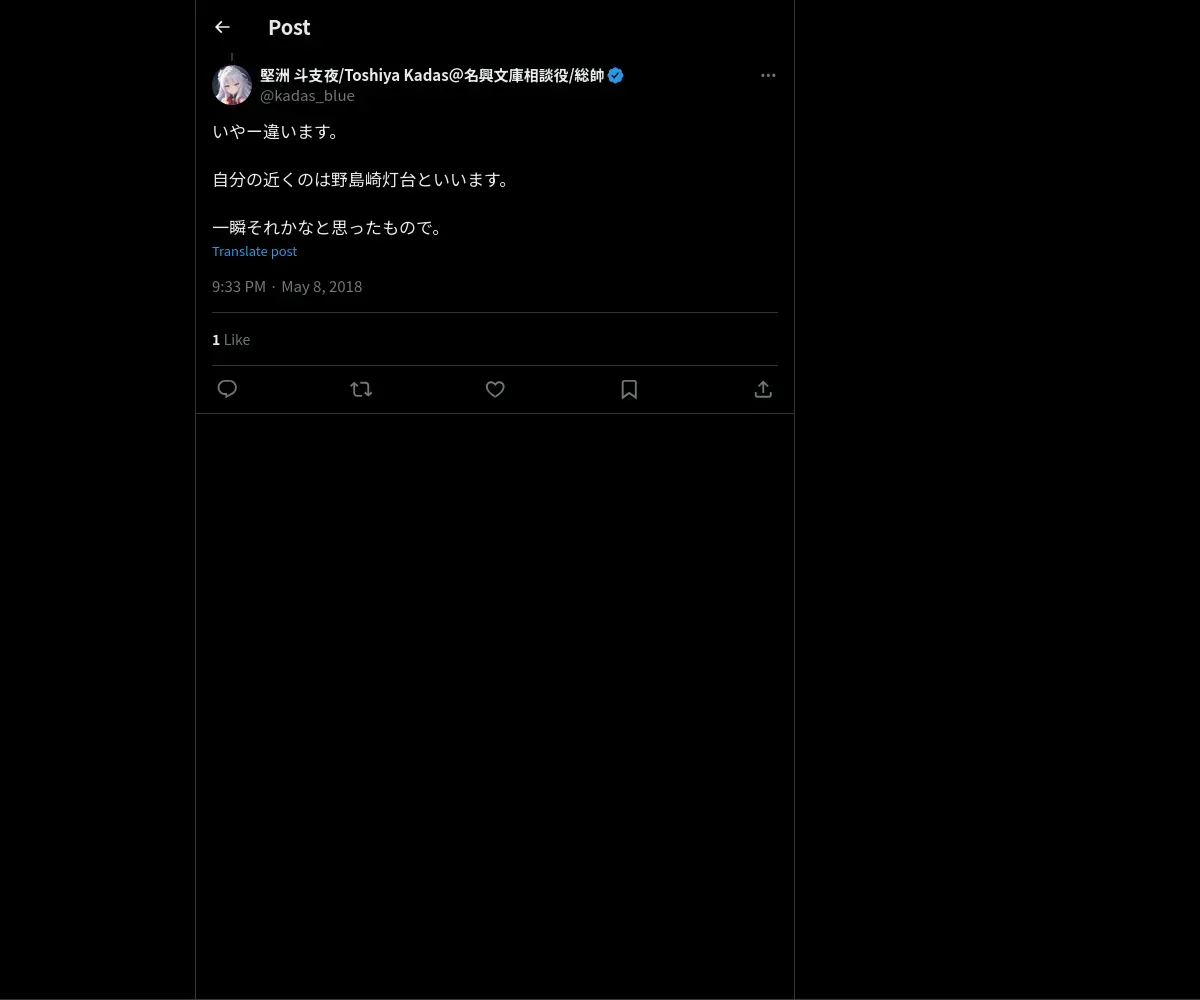Click the last line 一瞬それかなと思ったもので。

tap(329, 227)
